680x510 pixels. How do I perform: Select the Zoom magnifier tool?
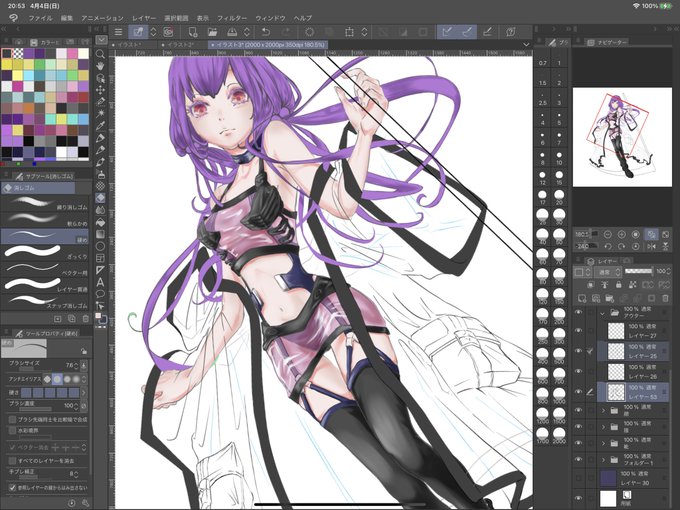click(100, 54)
